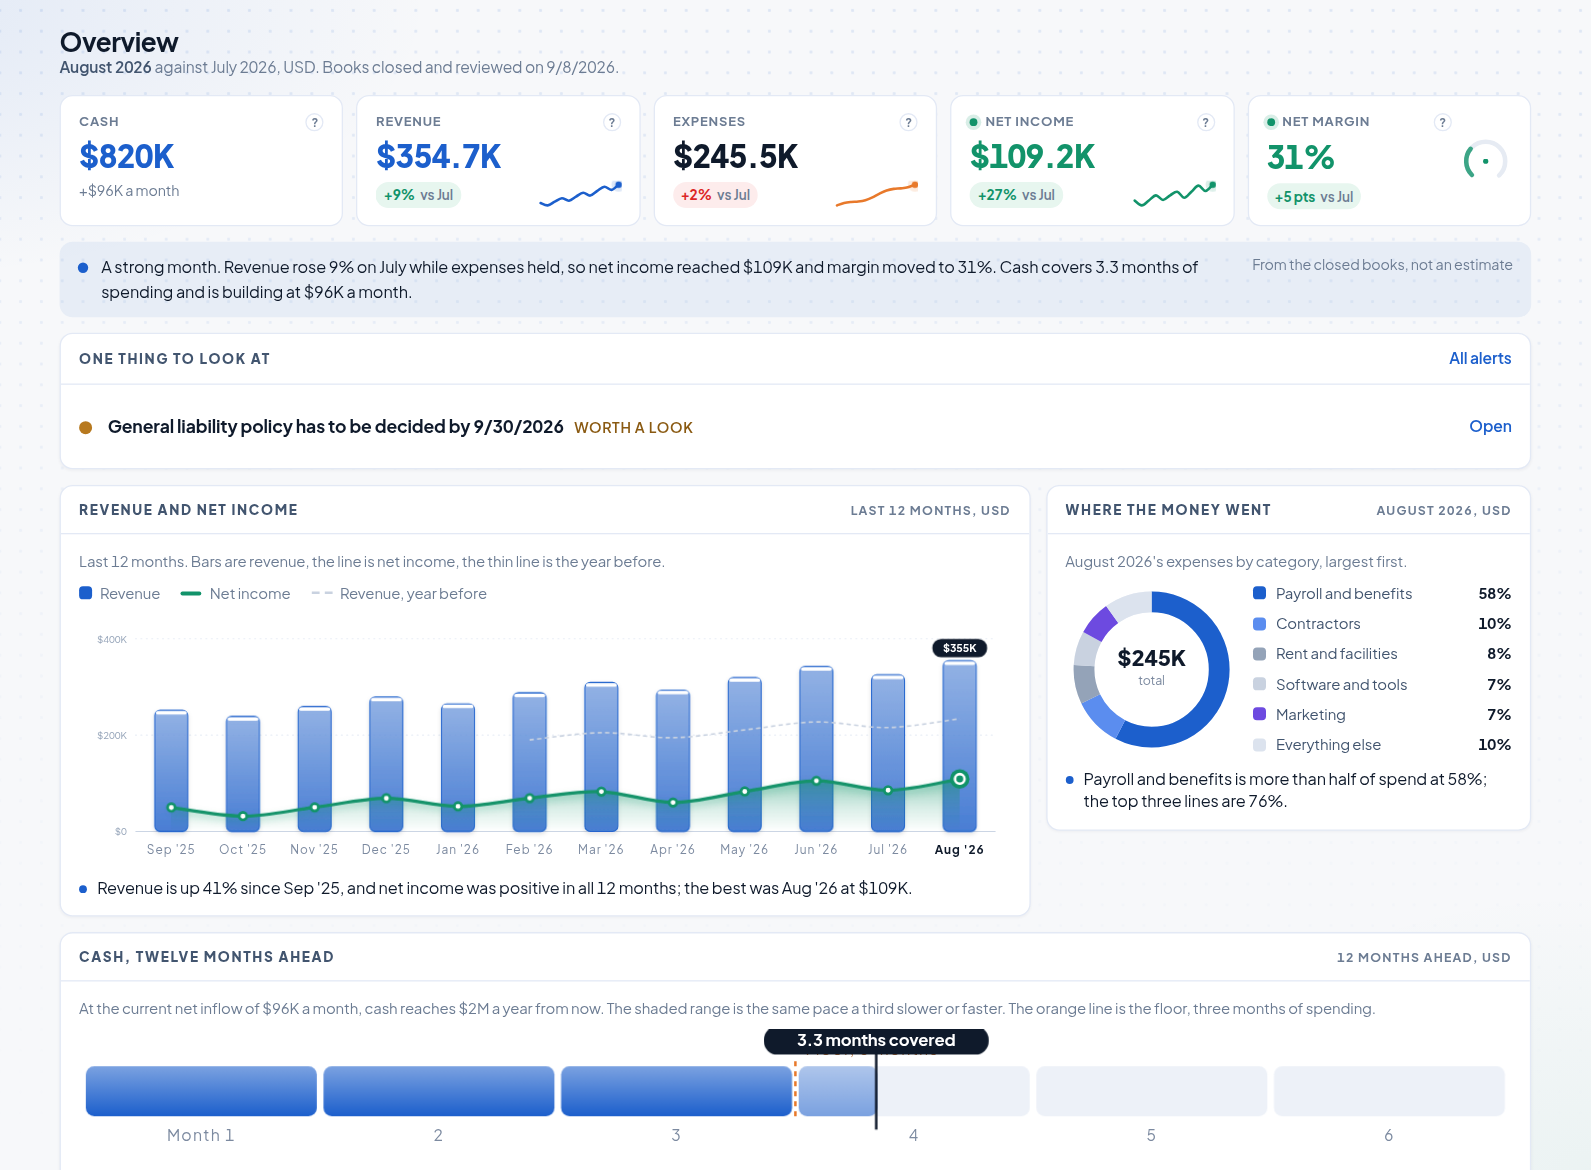Open the Net Income card help icon

coord(1206,122)
